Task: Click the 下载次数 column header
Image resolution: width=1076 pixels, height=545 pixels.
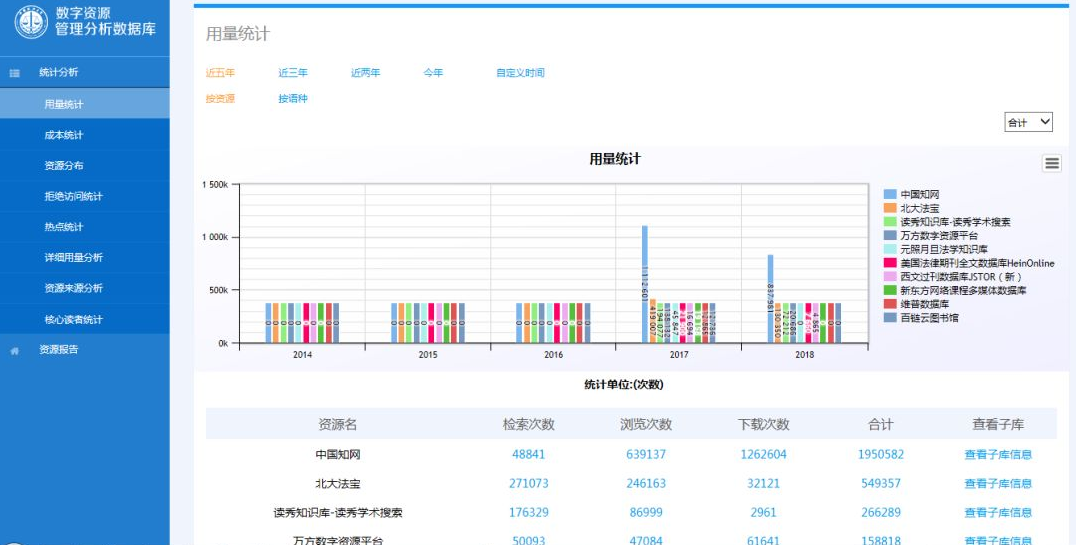Action: click(x=764, y=424)
